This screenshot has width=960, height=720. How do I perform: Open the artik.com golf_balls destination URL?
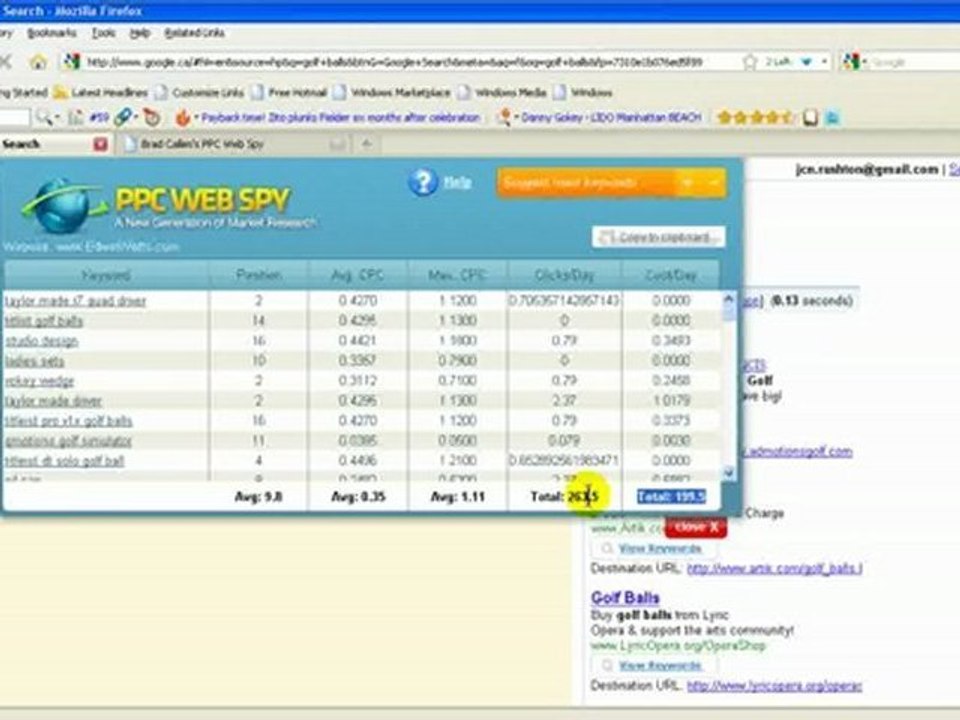(x=774, y=568)
